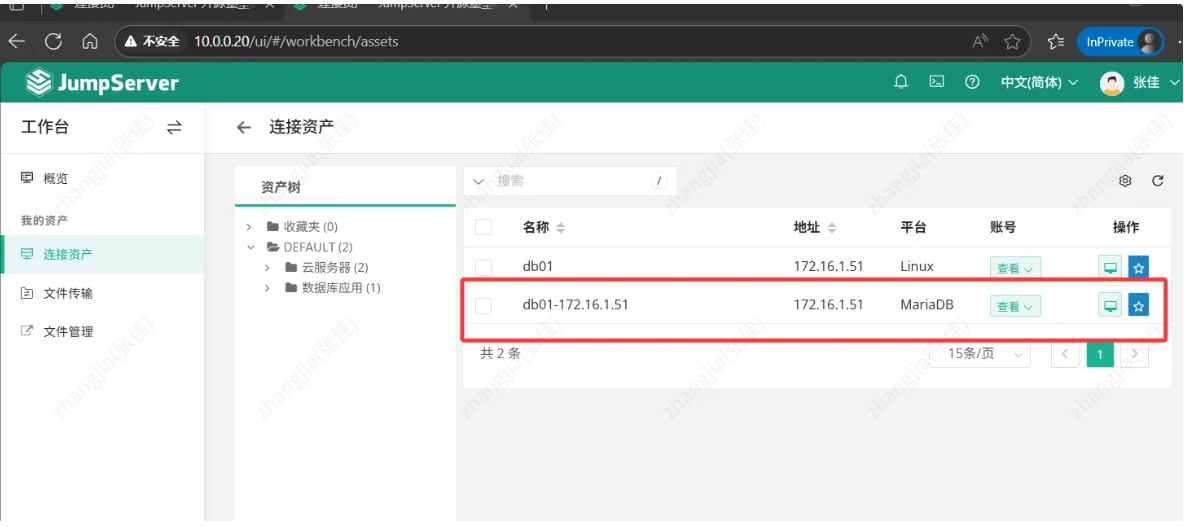
Task: Bookmark page with address bar star
Action: coord(1012,42)
